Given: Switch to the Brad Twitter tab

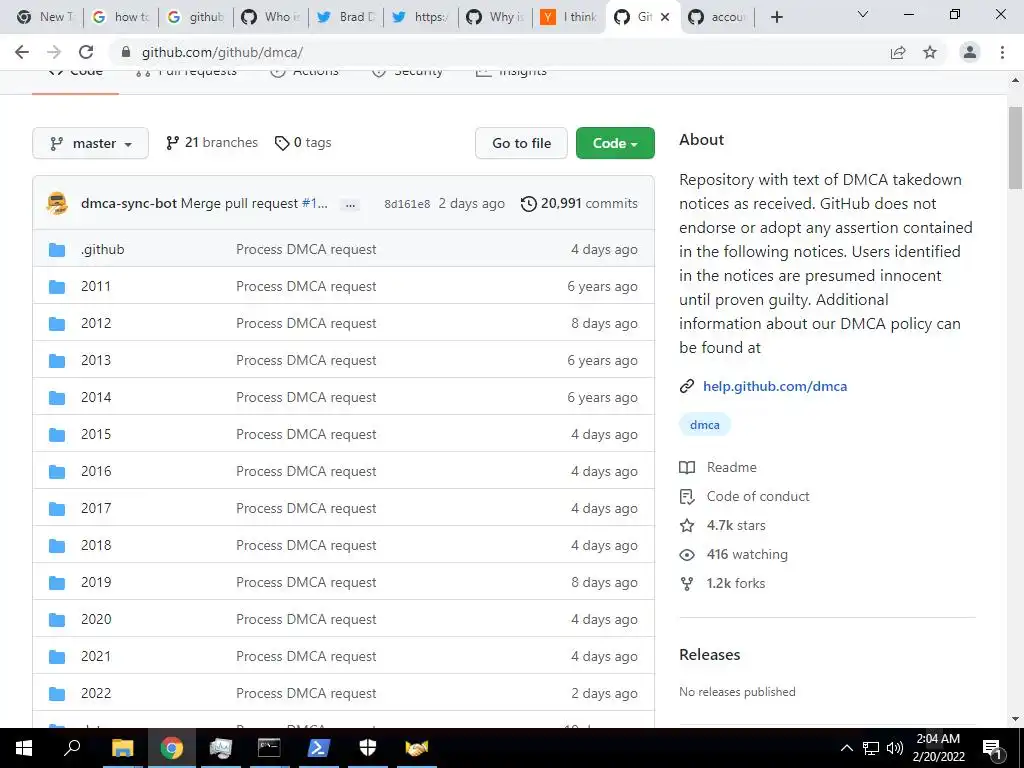Looking at the screenshot, I should tap(345, 17).
